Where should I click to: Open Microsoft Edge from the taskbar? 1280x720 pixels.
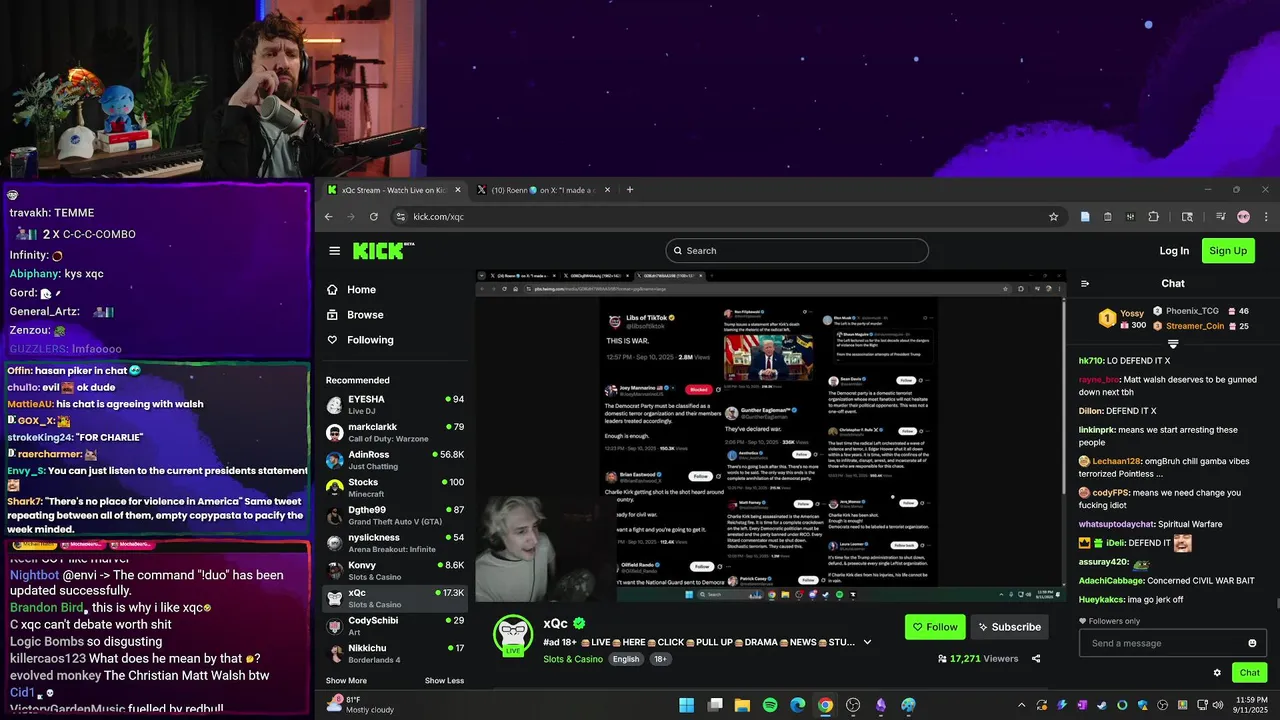[x=797, y=705]
